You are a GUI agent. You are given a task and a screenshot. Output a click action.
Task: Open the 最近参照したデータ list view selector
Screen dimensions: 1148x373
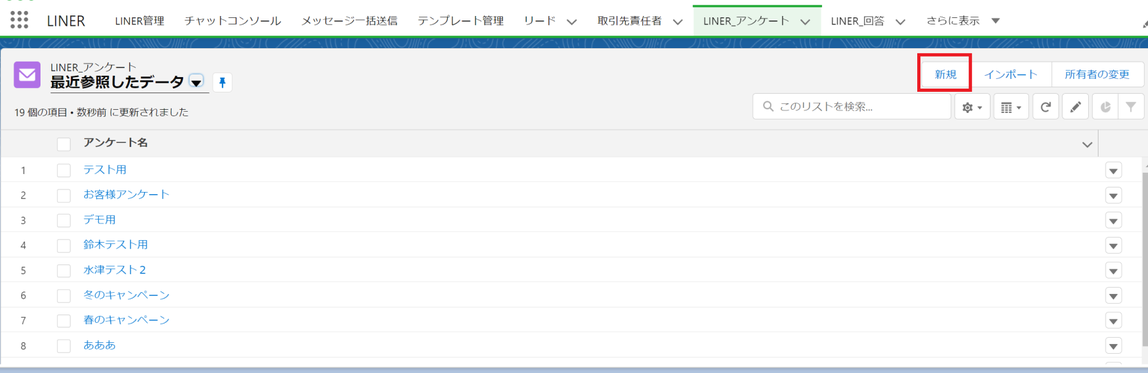pyautogui.click(x=195, y=82)
